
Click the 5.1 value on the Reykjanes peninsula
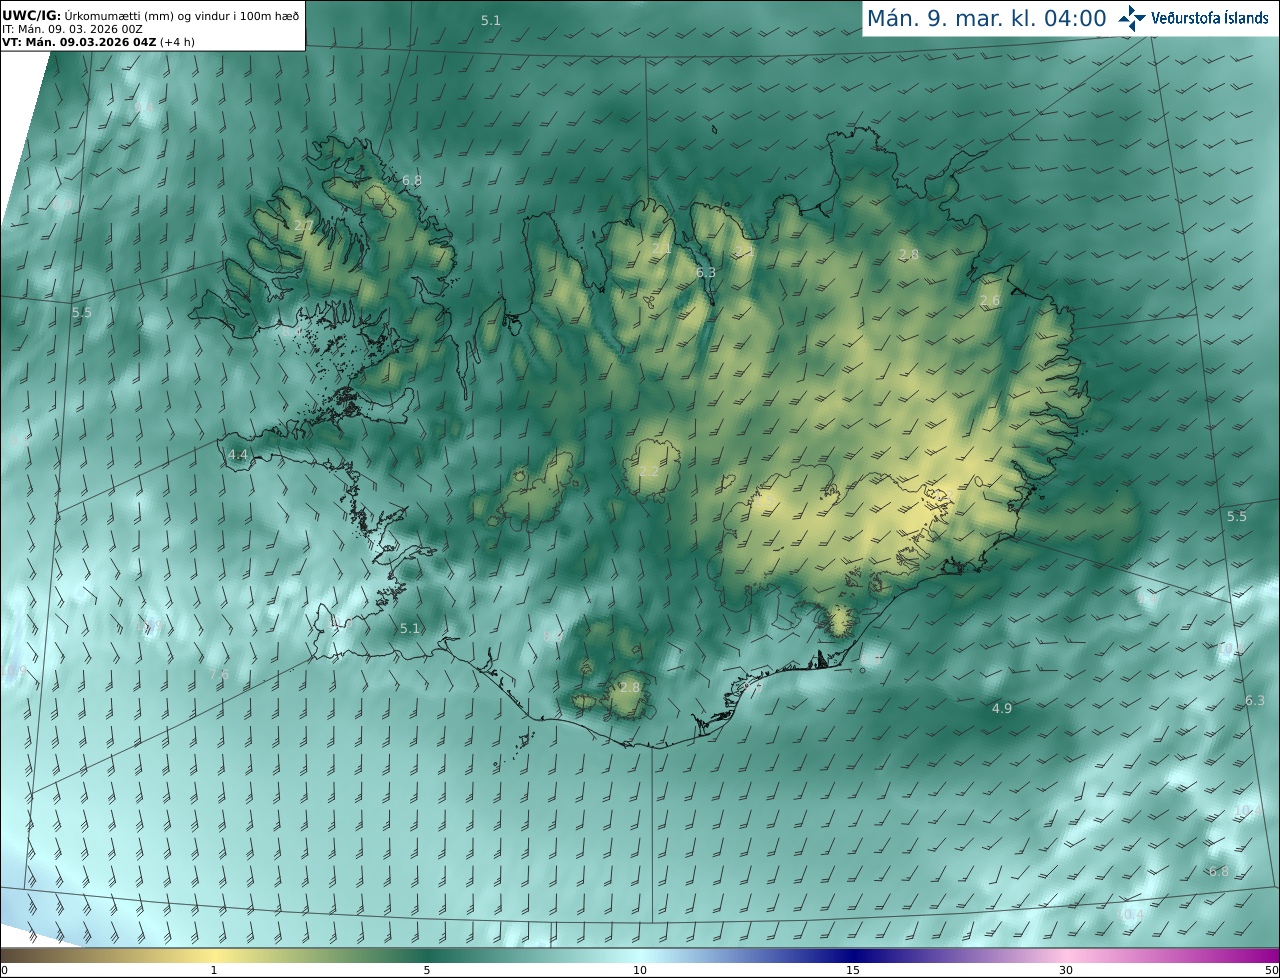click(x=410, y=628)
